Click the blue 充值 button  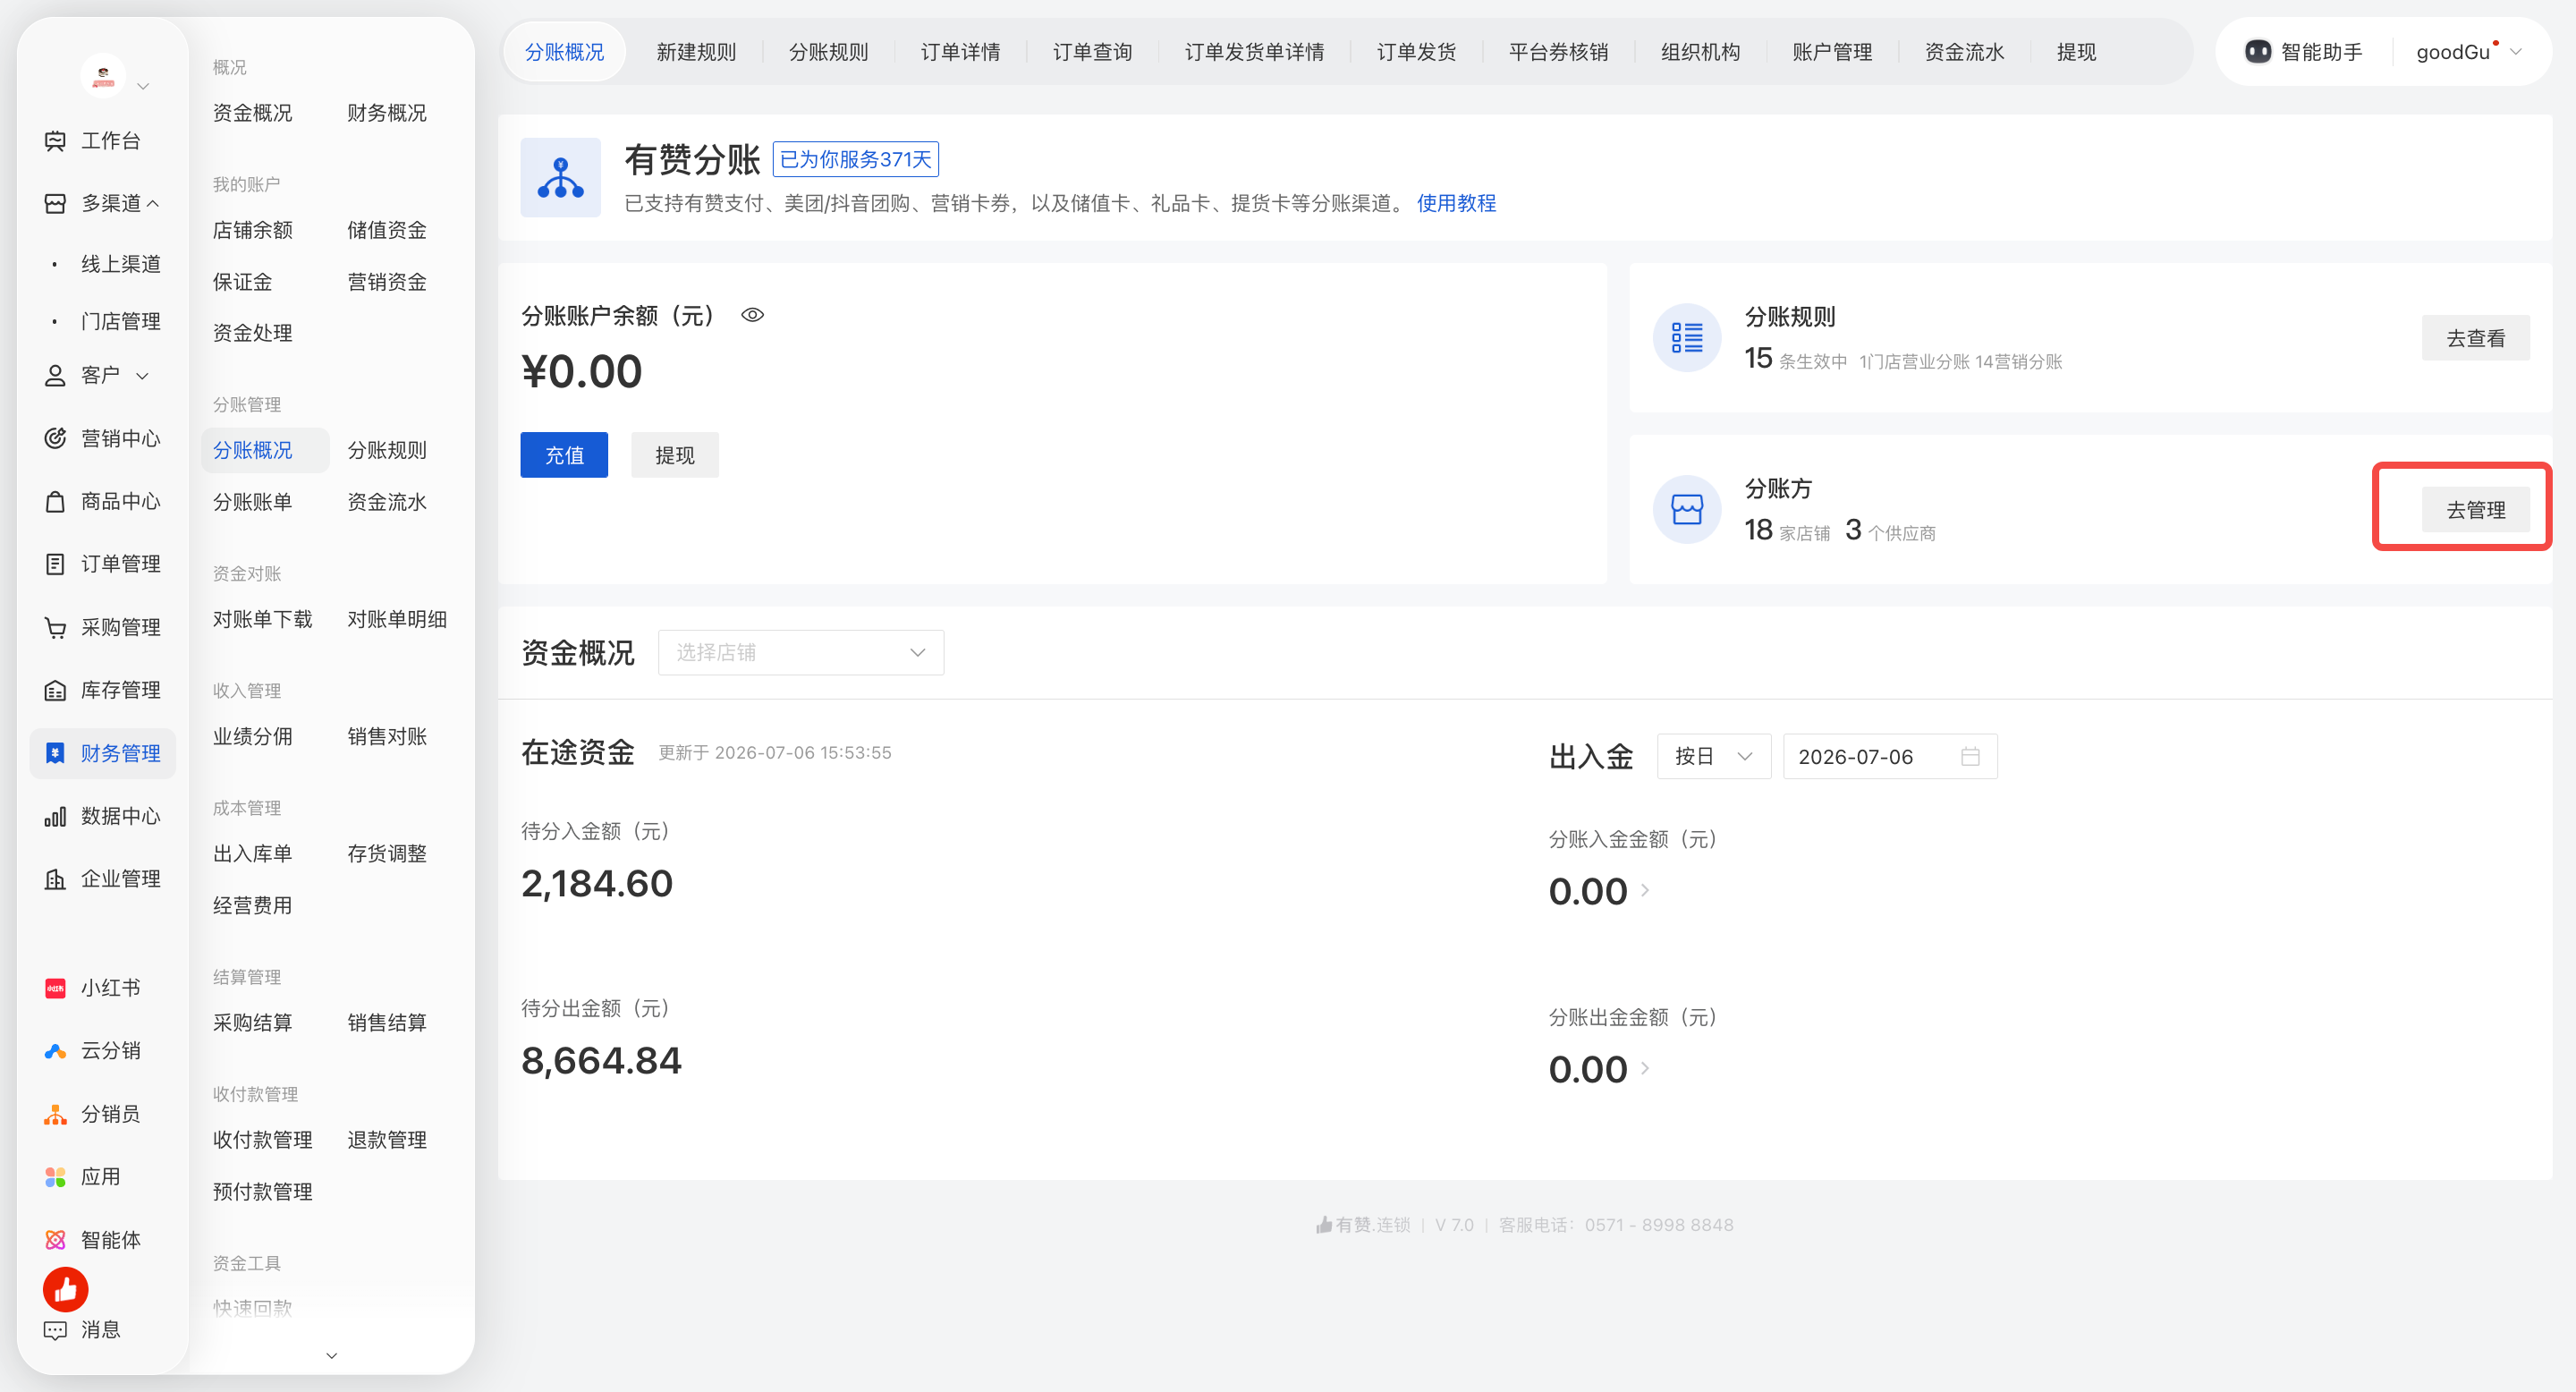(564, 456)
